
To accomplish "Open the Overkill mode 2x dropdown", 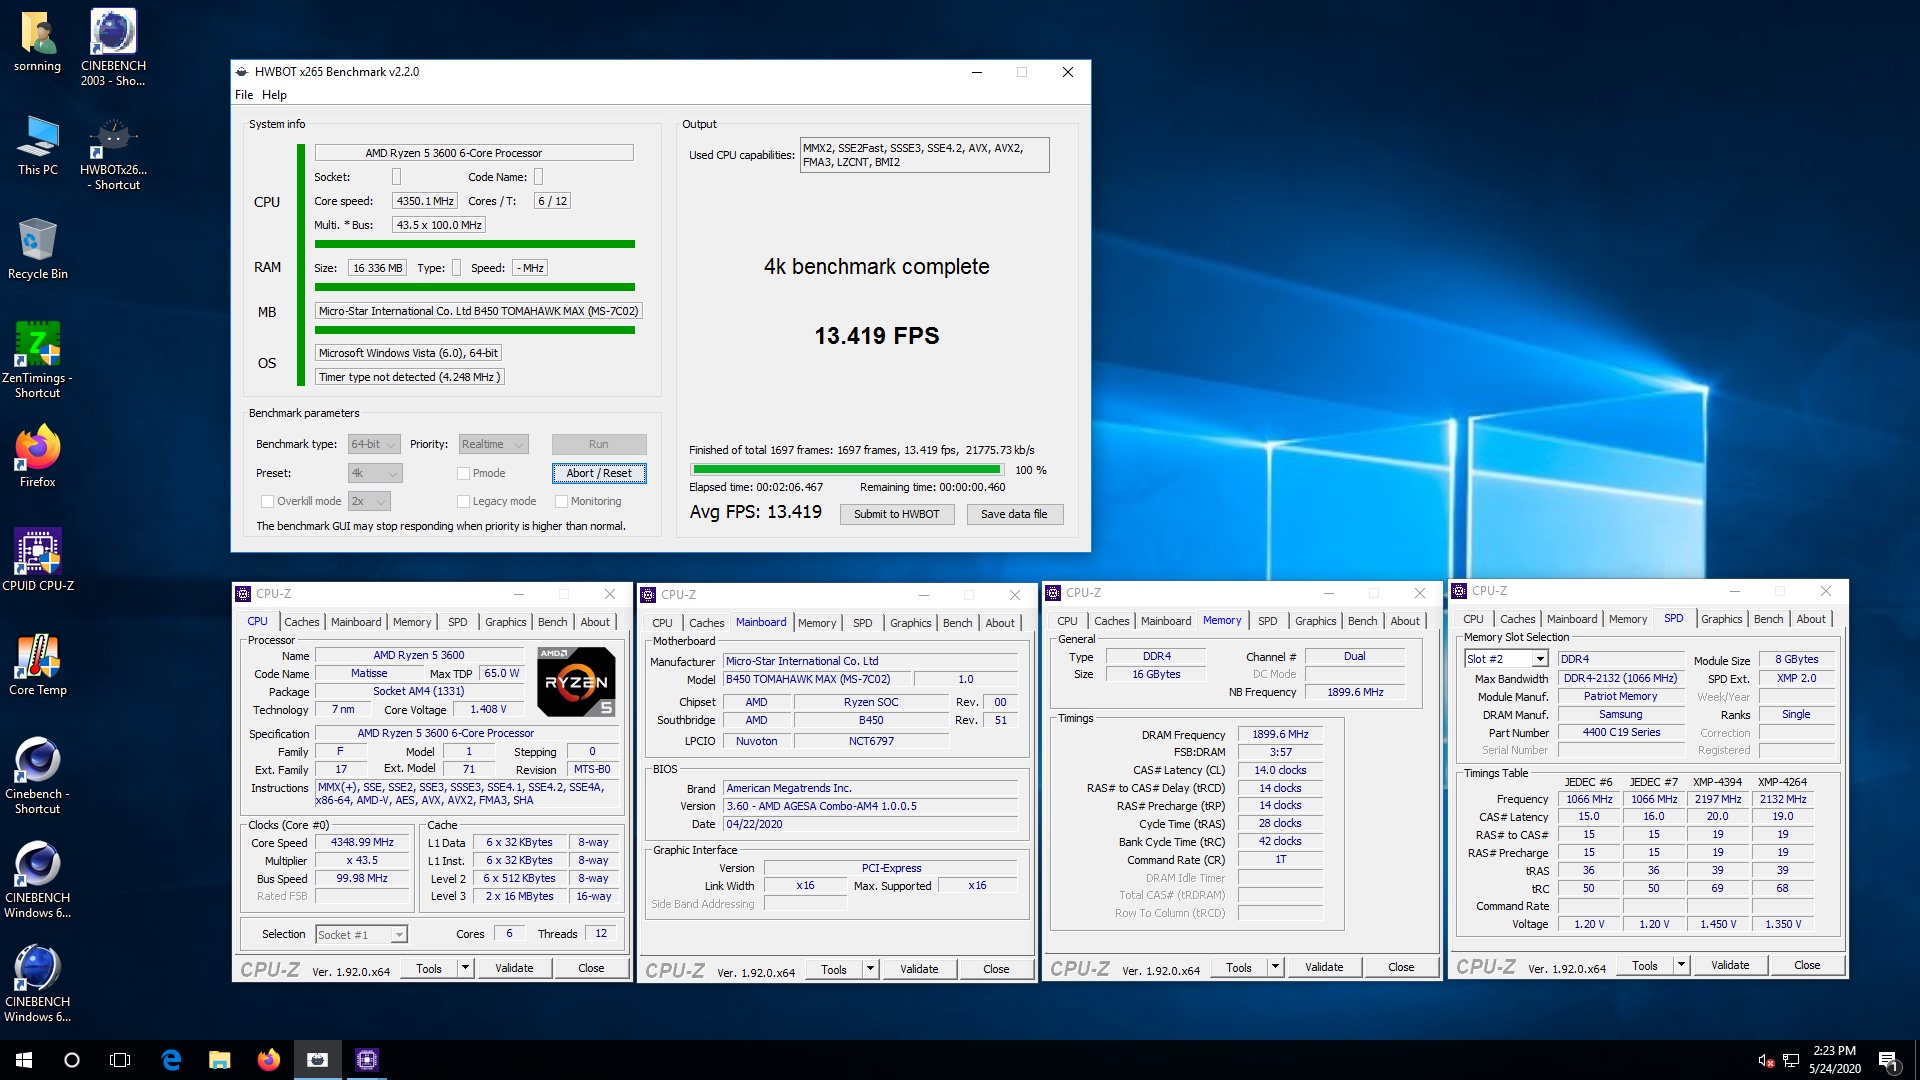I will click(369, 501).
